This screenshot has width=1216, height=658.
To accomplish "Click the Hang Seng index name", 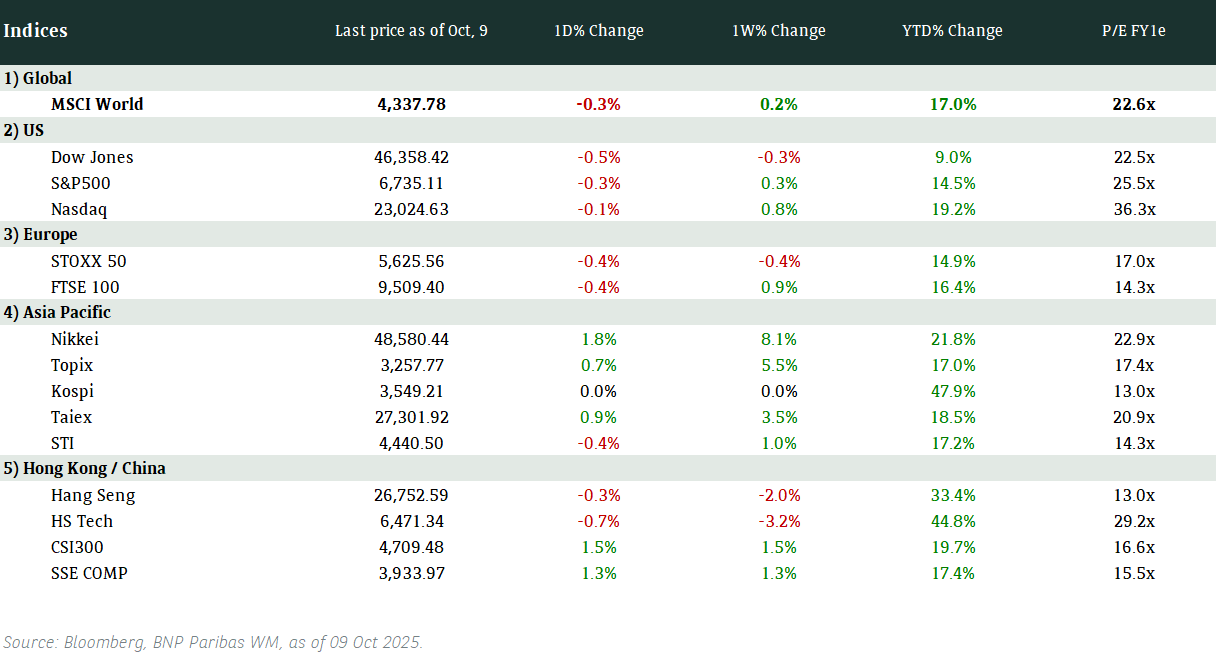I will click(93, 495).
